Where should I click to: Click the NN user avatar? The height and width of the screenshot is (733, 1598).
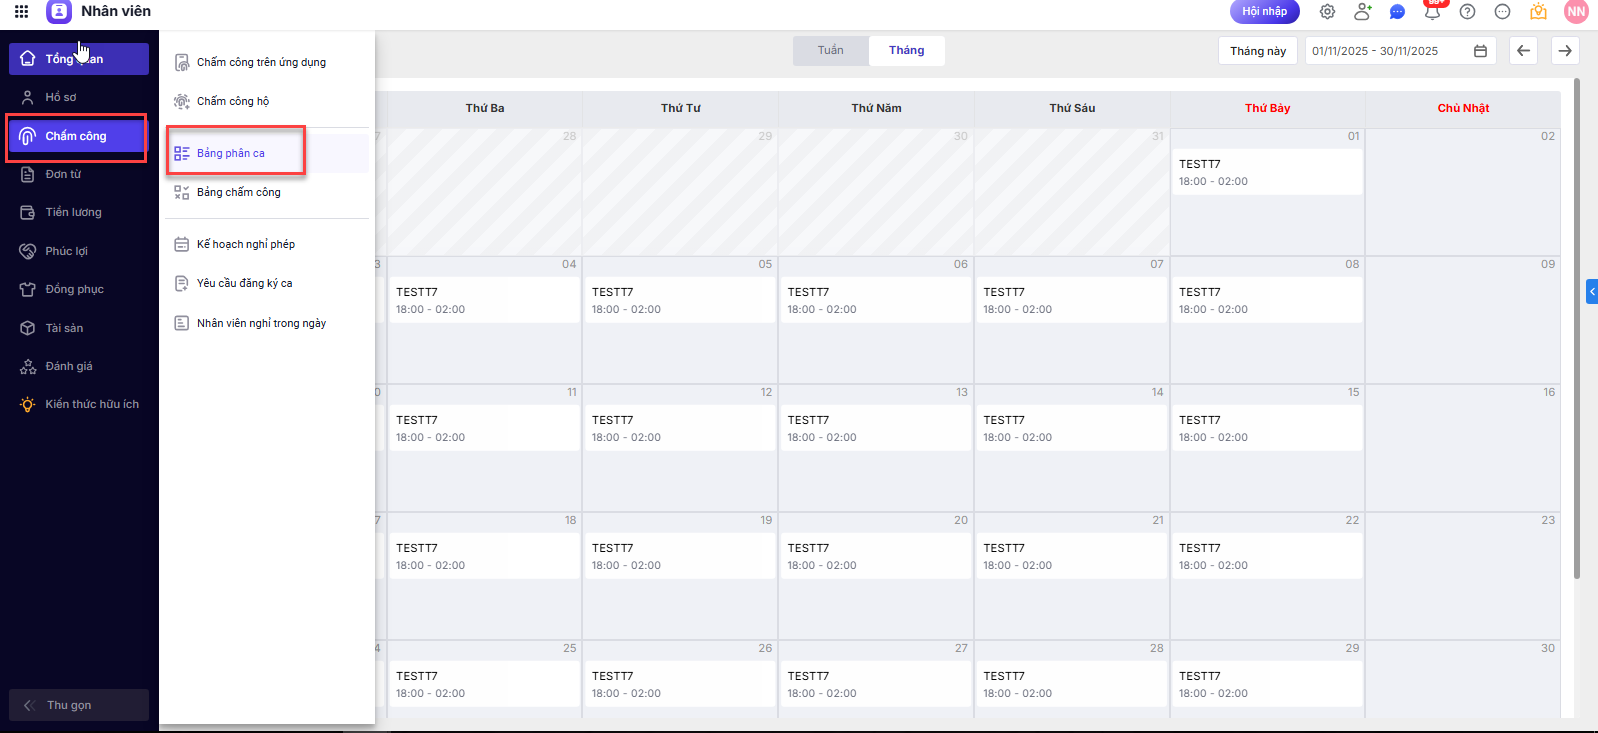pyautogui.click(x=1576, y=12)
